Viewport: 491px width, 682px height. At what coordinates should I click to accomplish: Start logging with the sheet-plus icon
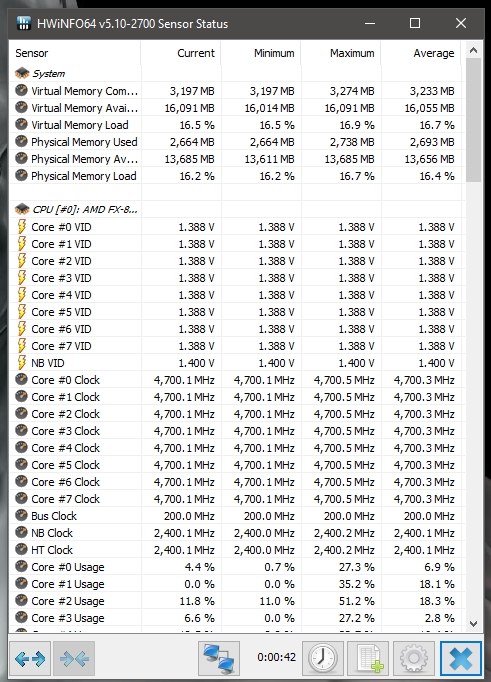[368, 659]
